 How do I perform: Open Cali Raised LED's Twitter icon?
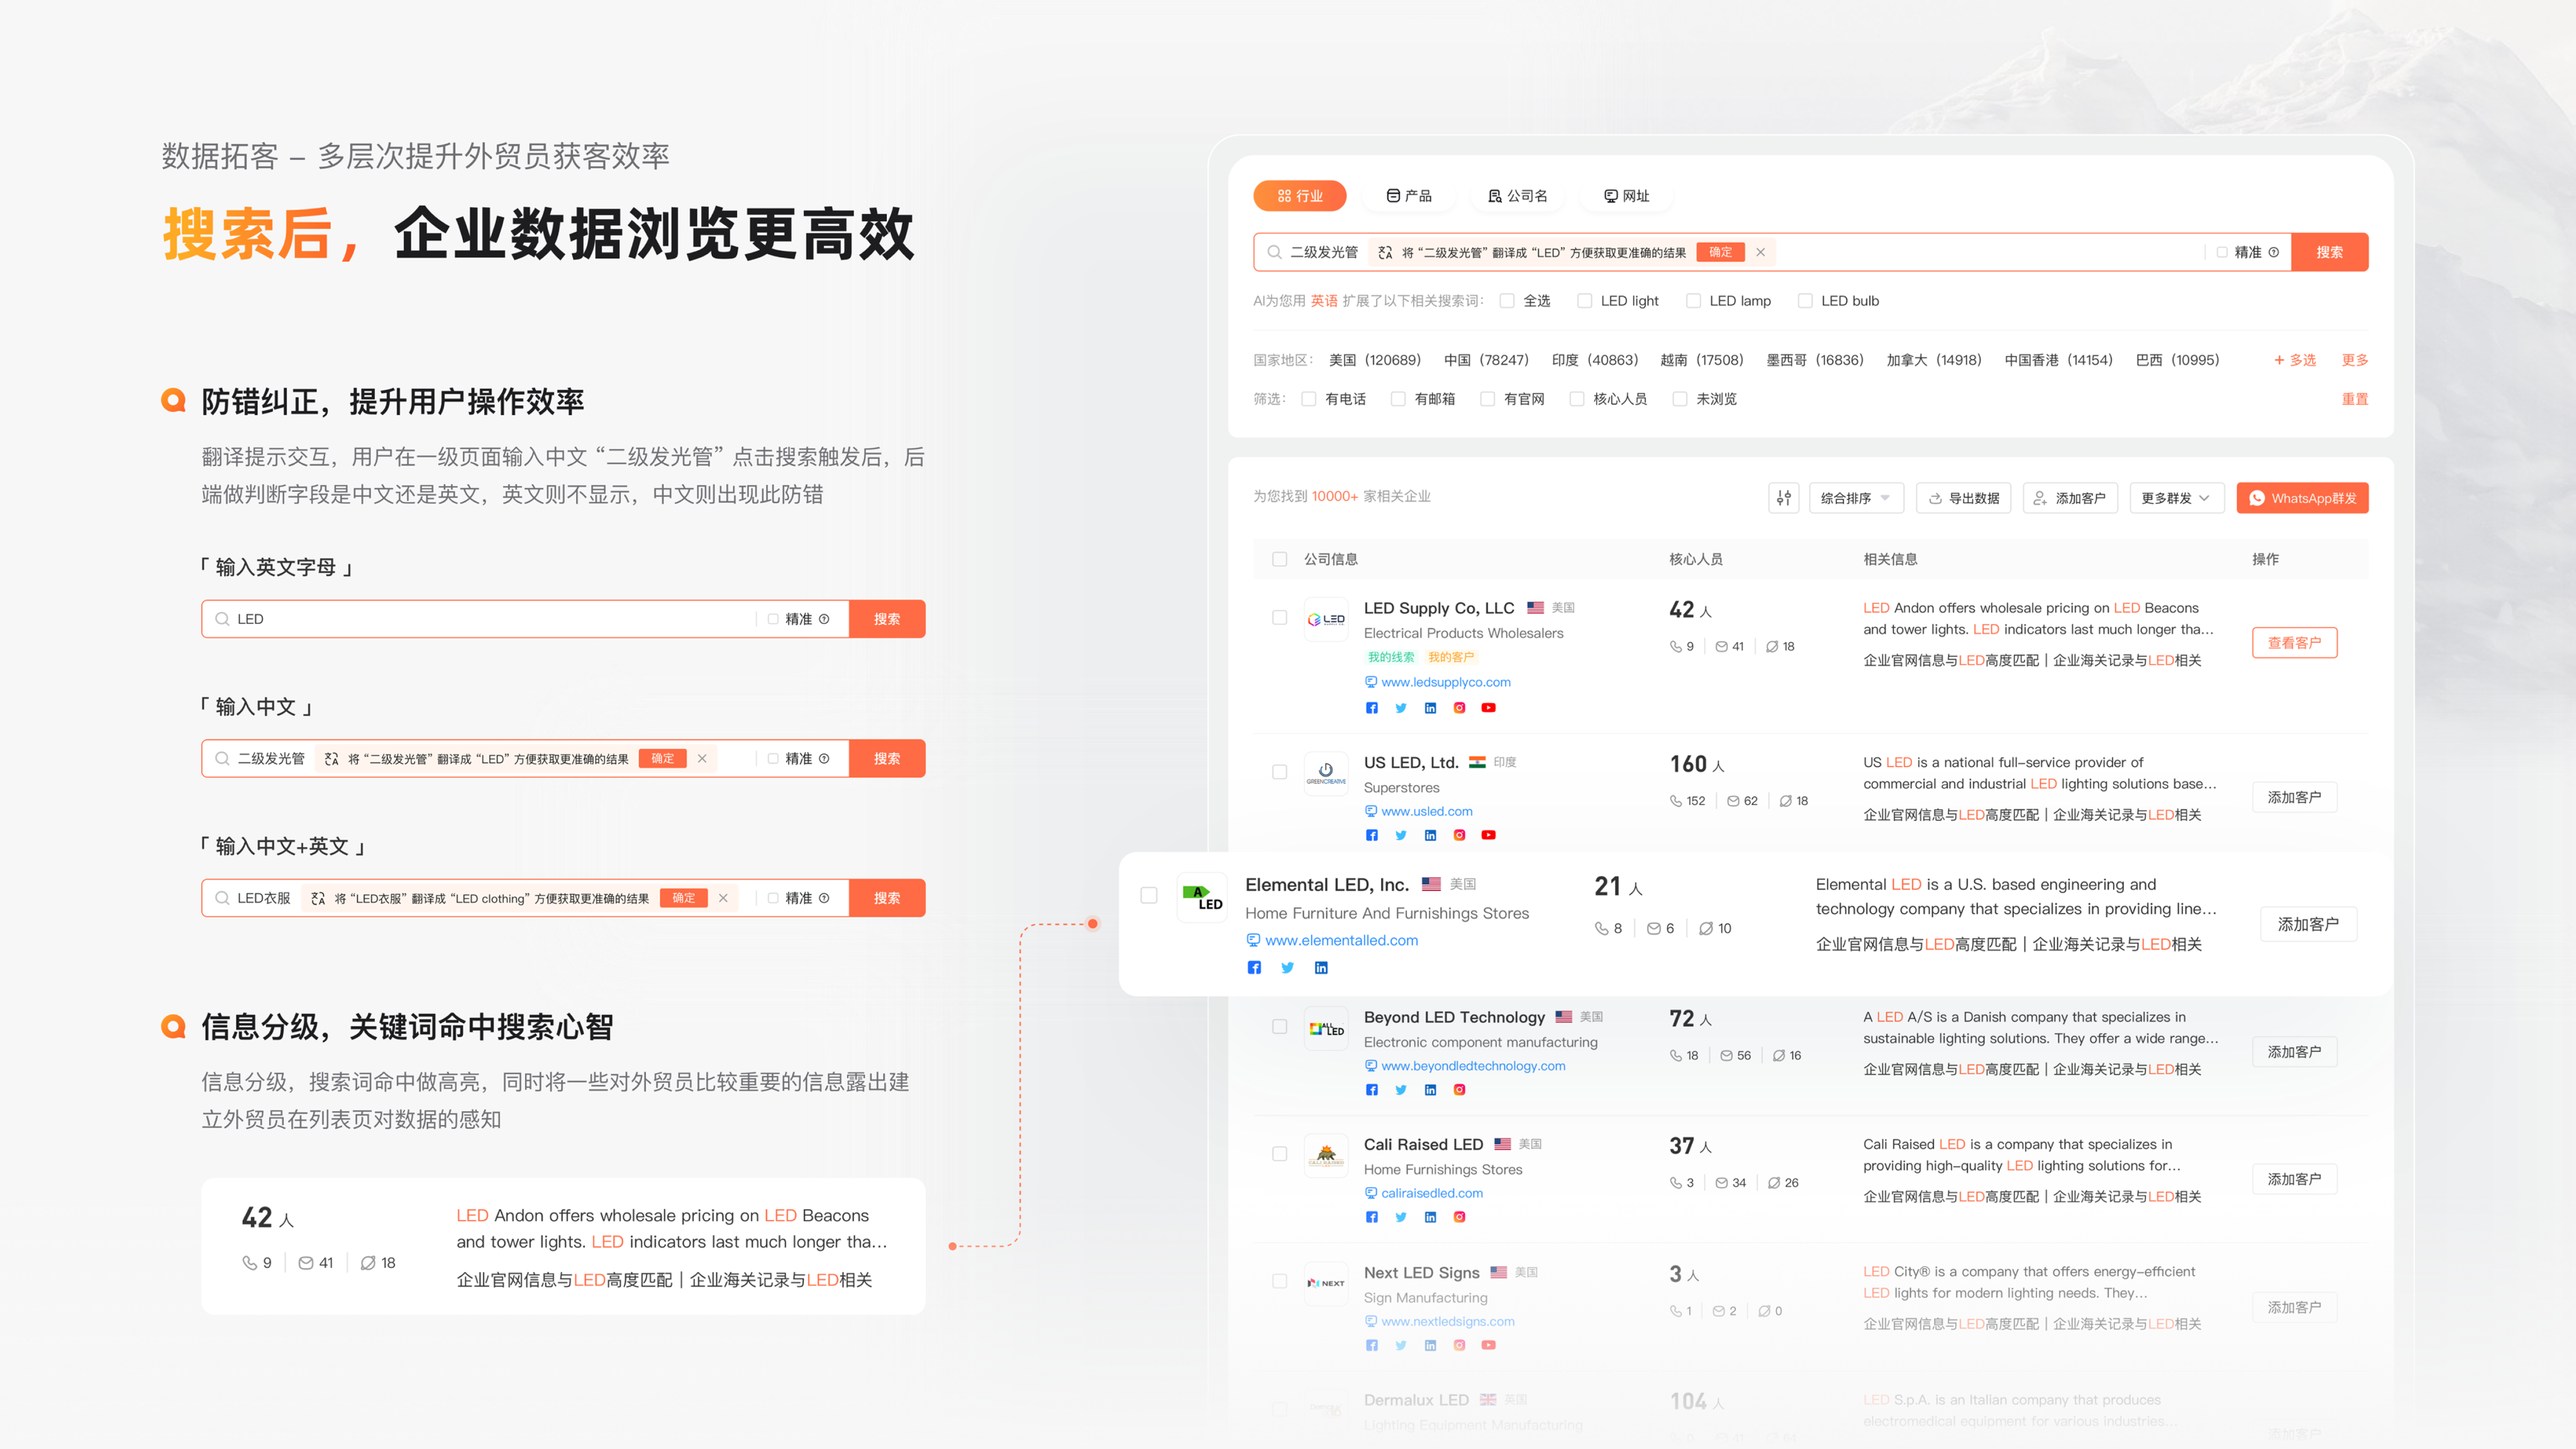point(1401,1217)
